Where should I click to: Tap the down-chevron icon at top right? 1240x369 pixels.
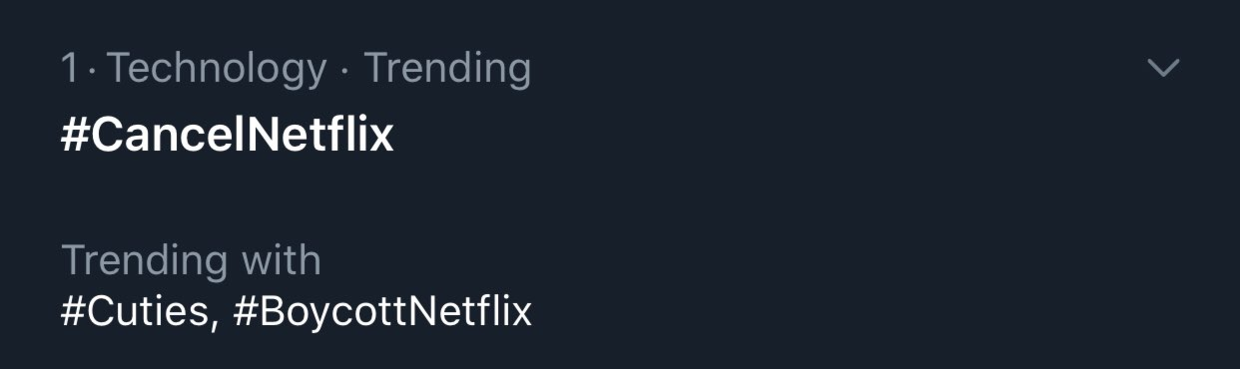(1164, 68)
